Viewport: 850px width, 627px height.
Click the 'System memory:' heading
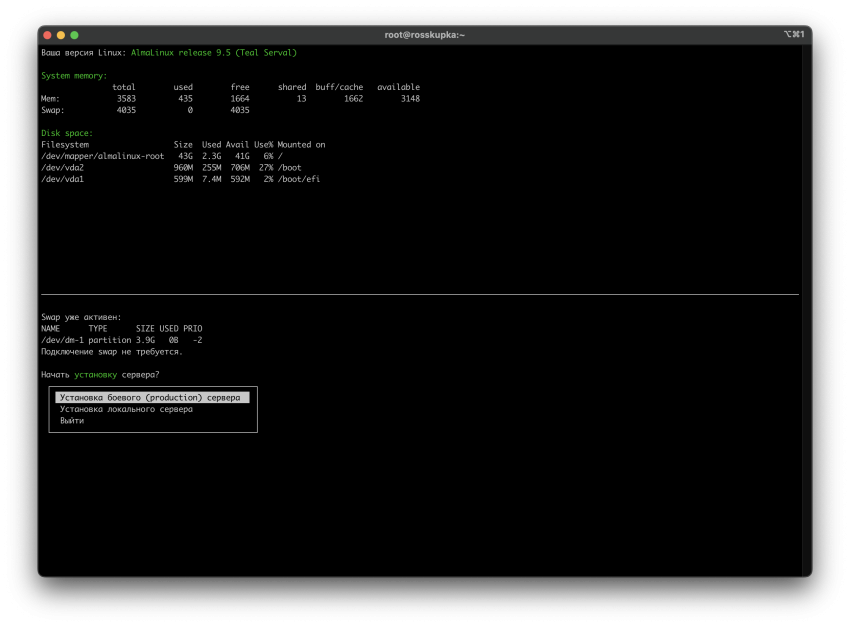click(74, 76)
